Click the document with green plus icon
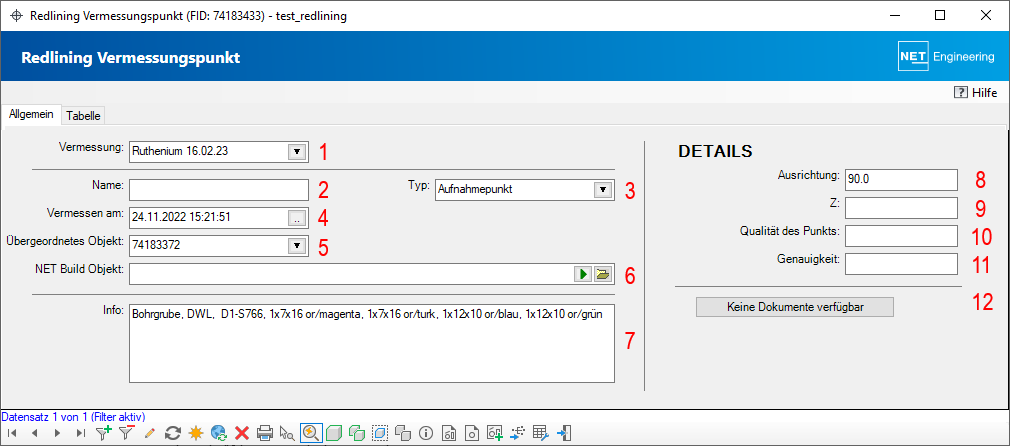 [495, 433]
